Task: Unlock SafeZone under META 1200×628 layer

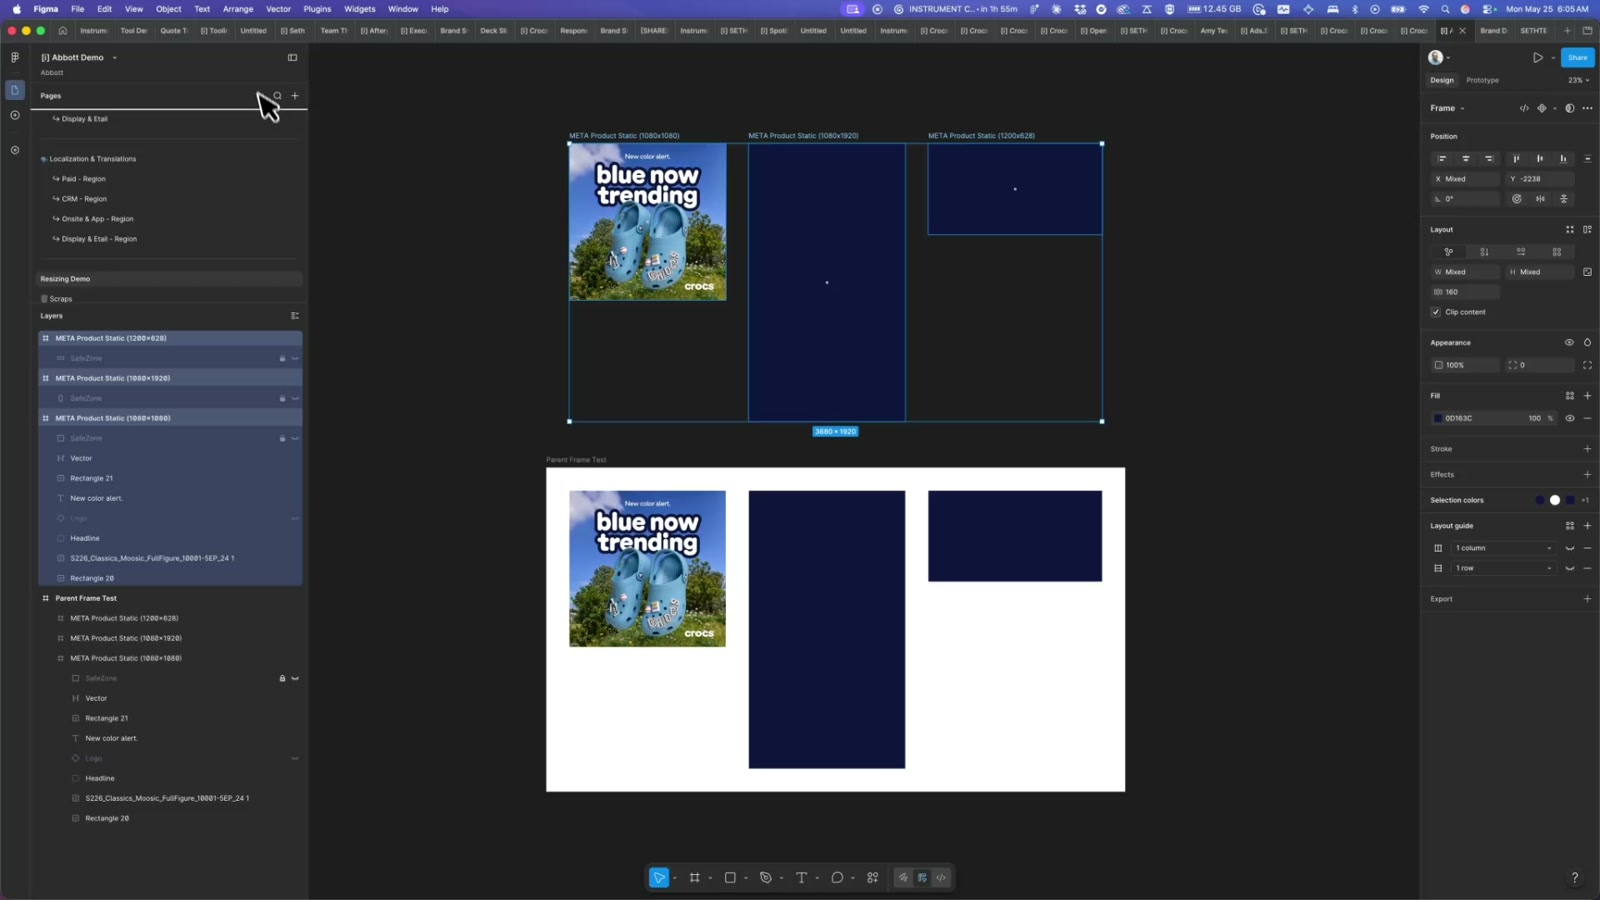Action: (x=282, y=358)
